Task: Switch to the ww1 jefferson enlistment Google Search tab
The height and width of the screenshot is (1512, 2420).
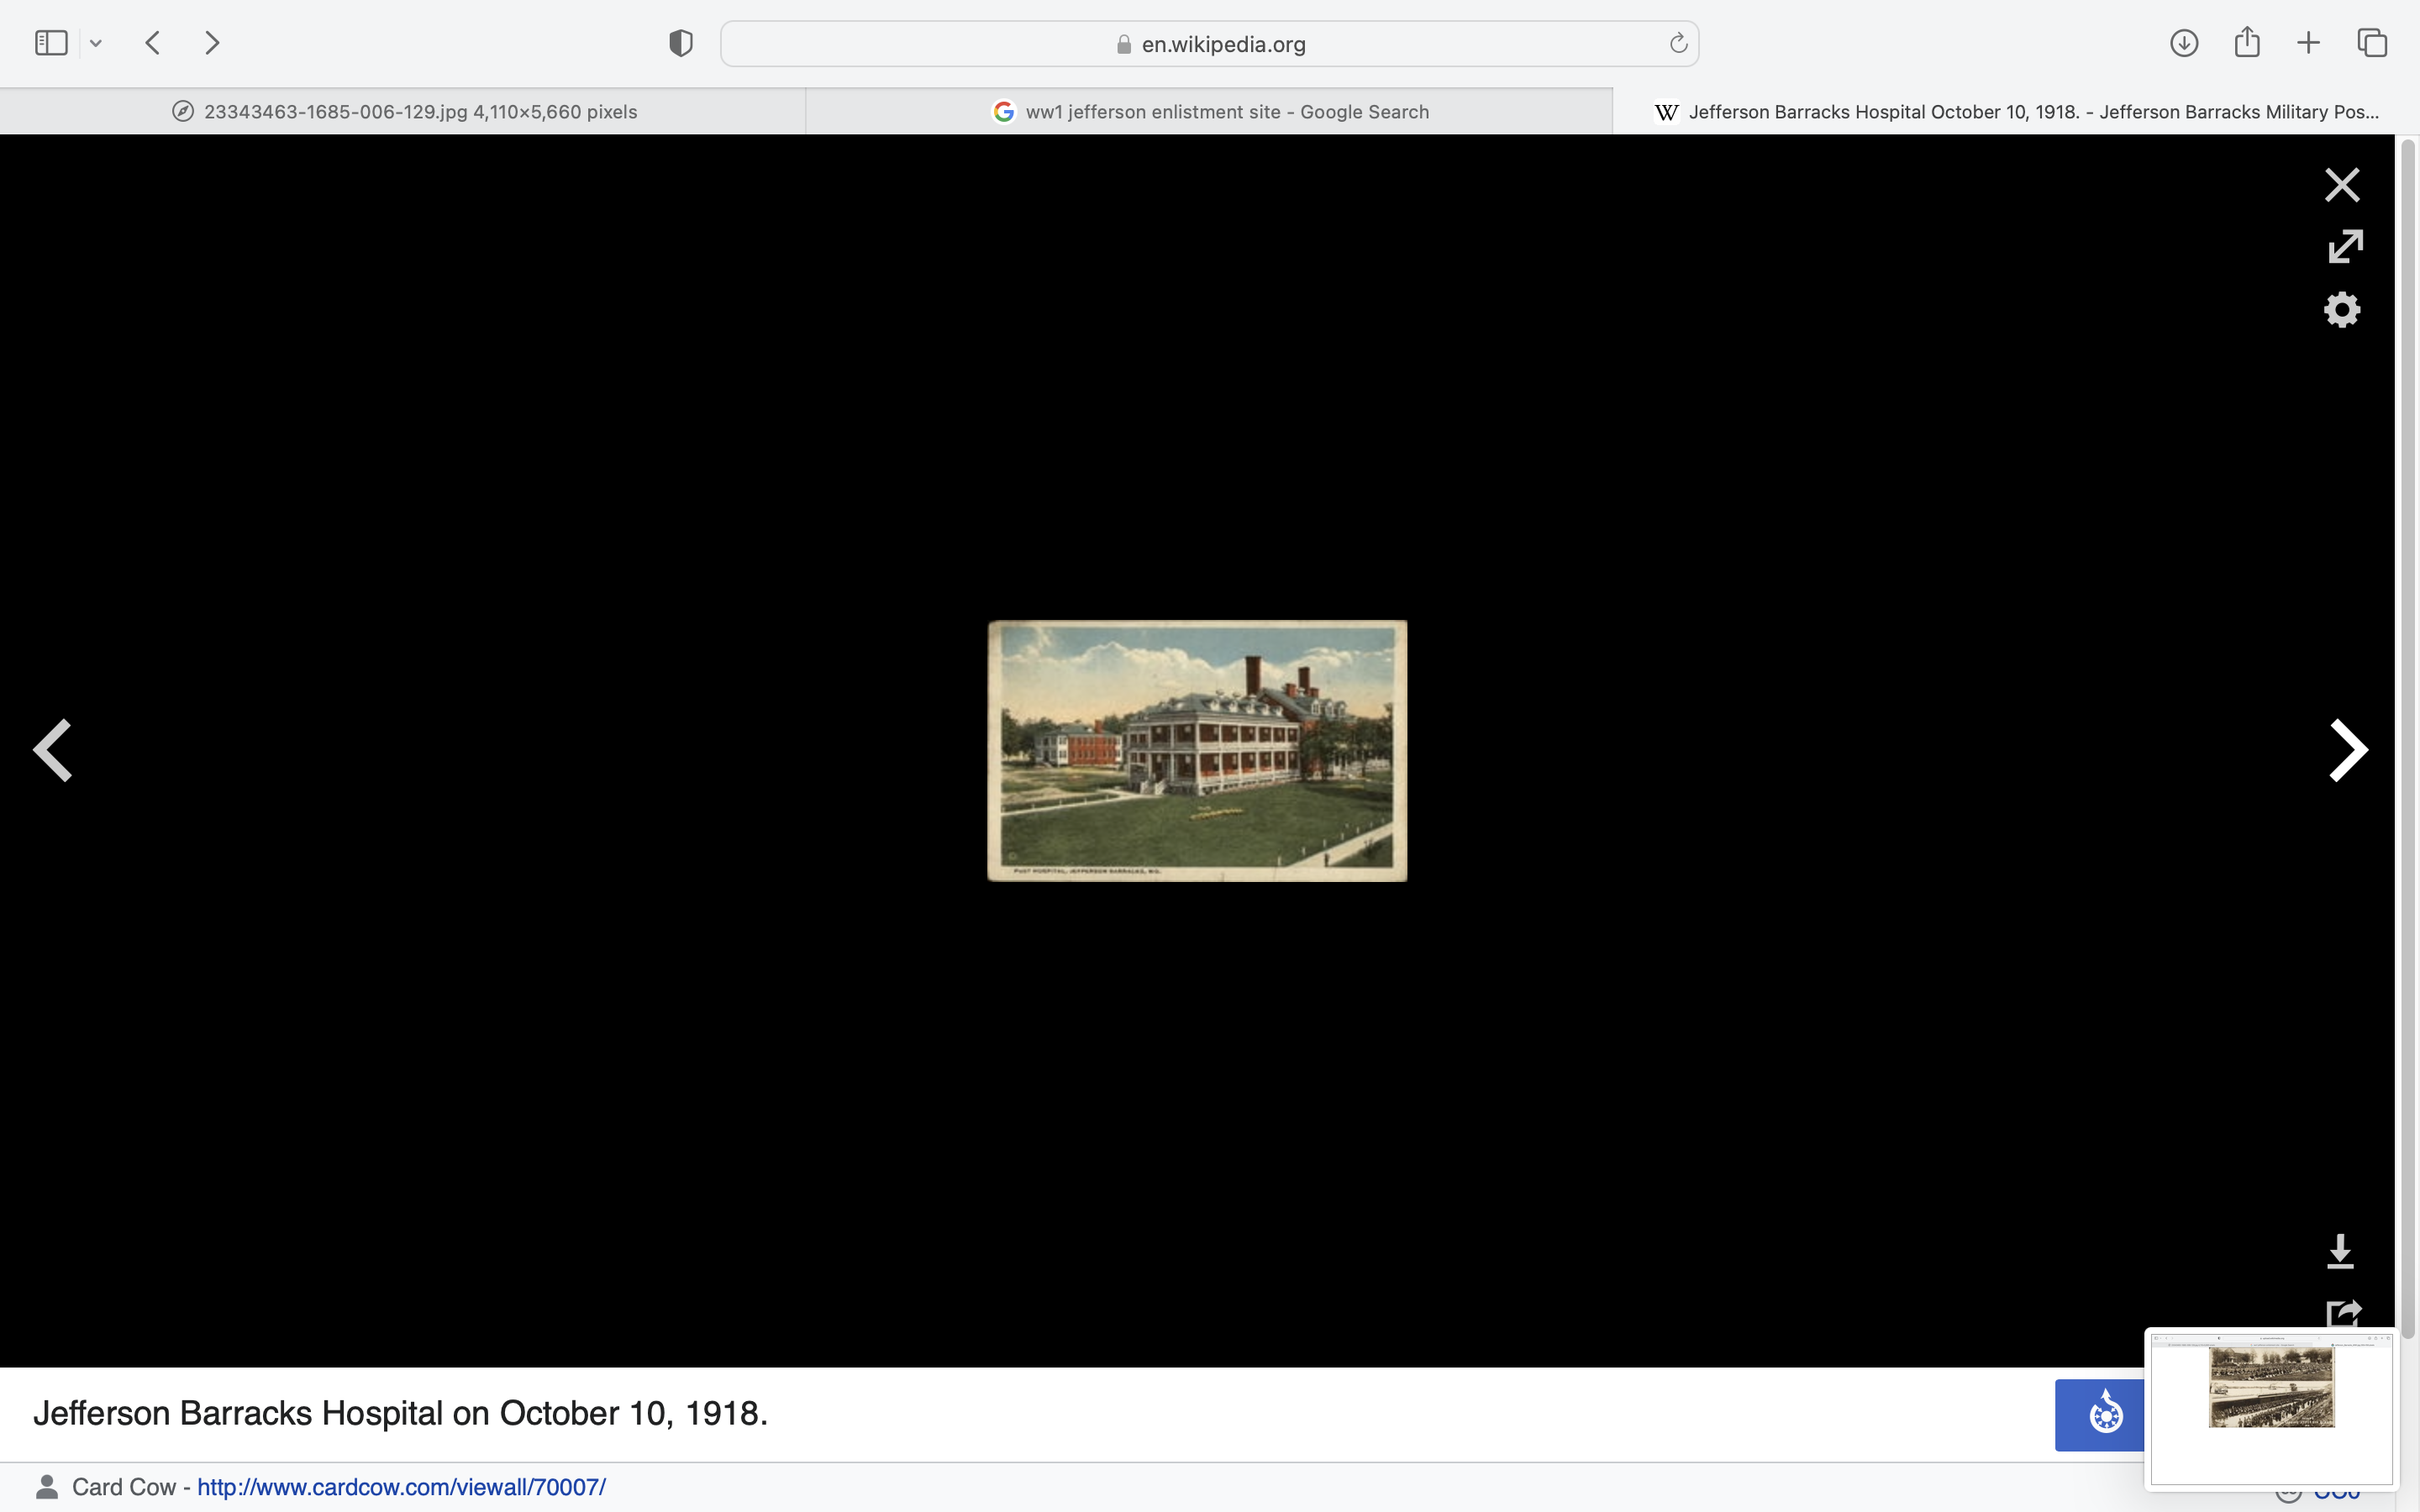Action: pos(1209,112)
